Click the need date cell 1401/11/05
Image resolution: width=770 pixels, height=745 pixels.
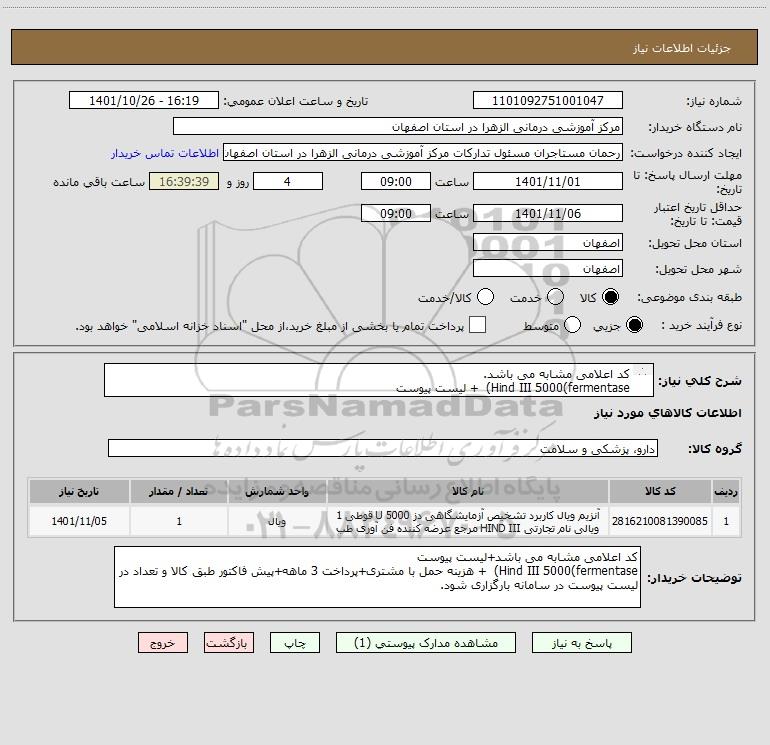point(79,521)
